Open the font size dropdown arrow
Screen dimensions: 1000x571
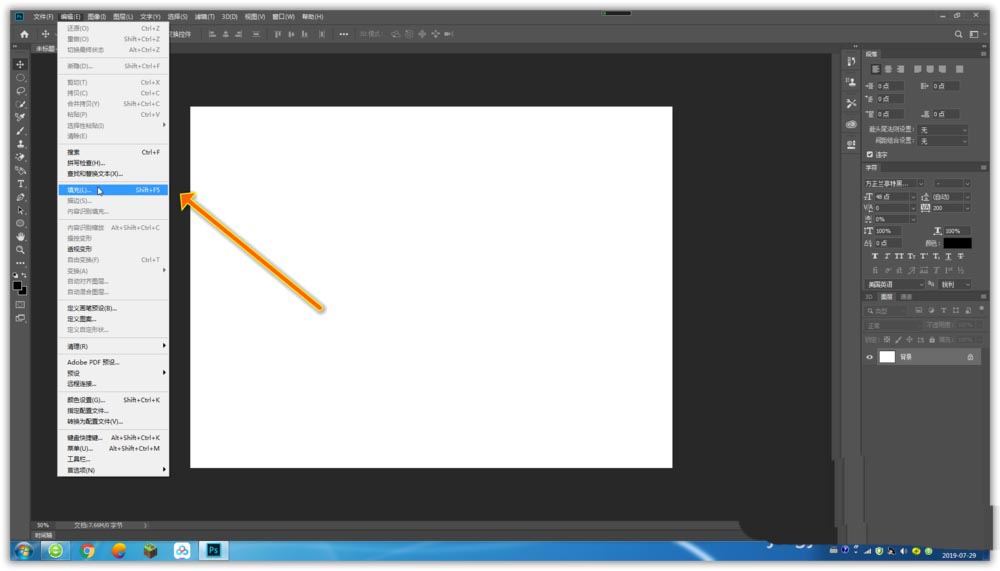(x=913, y=197)
